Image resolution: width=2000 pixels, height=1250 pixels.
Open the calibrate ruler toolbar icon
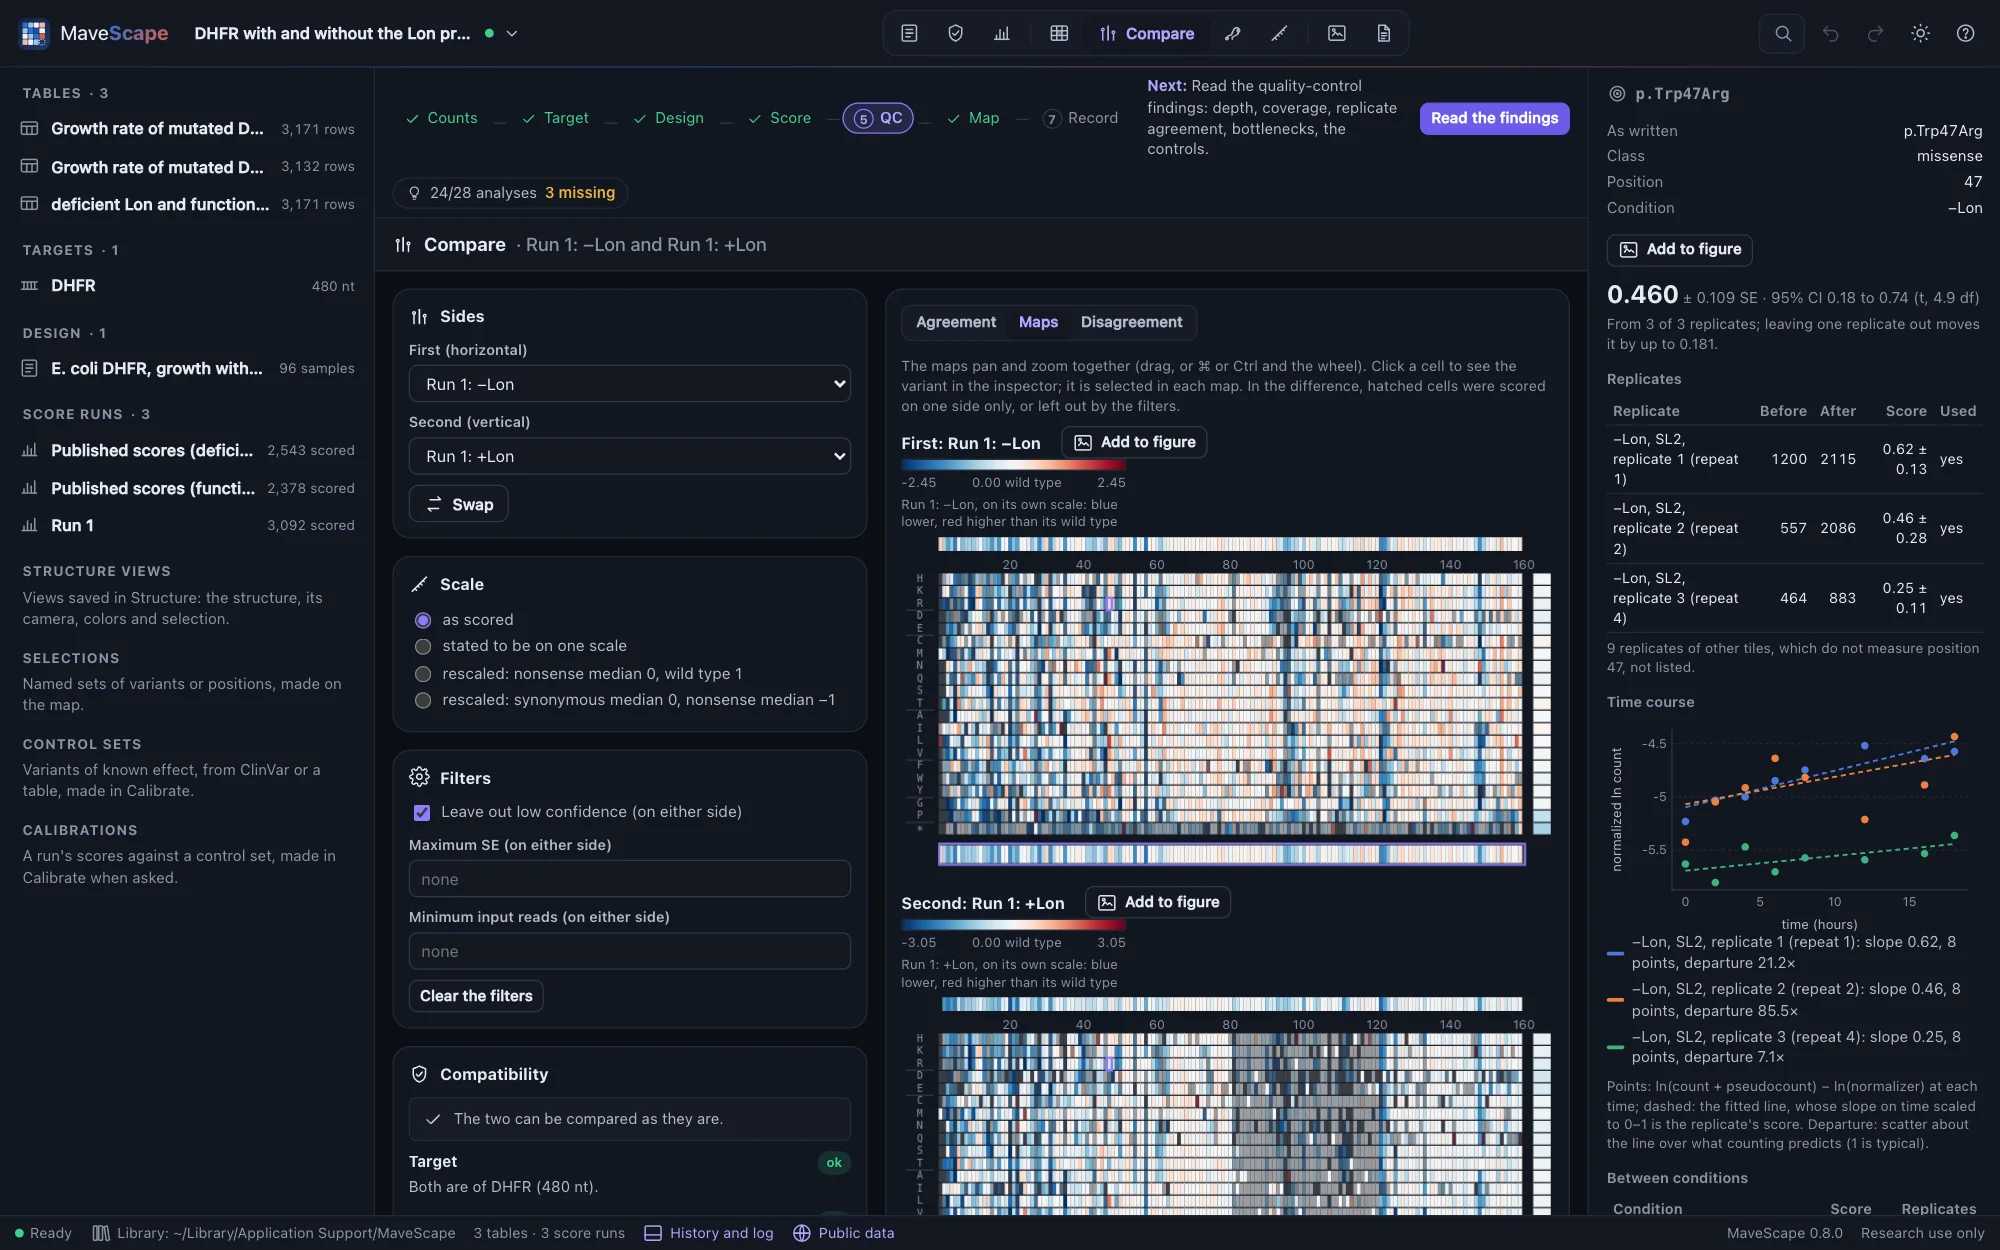1279,33
